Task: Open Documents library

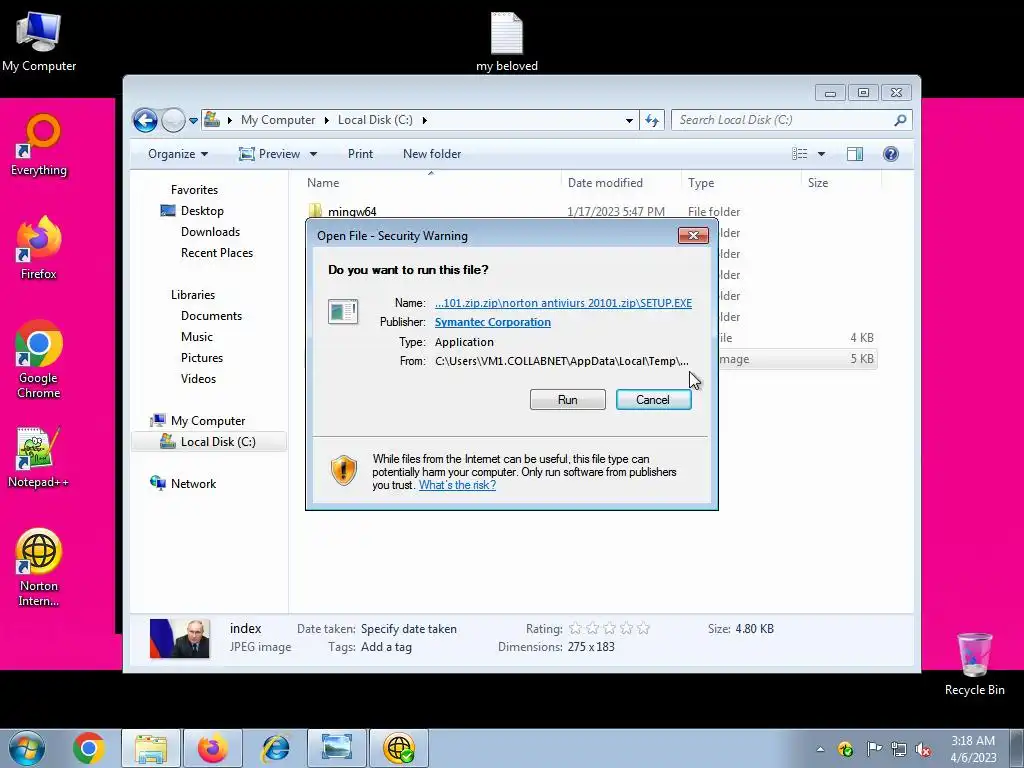Action: click(x=212, y=316)
